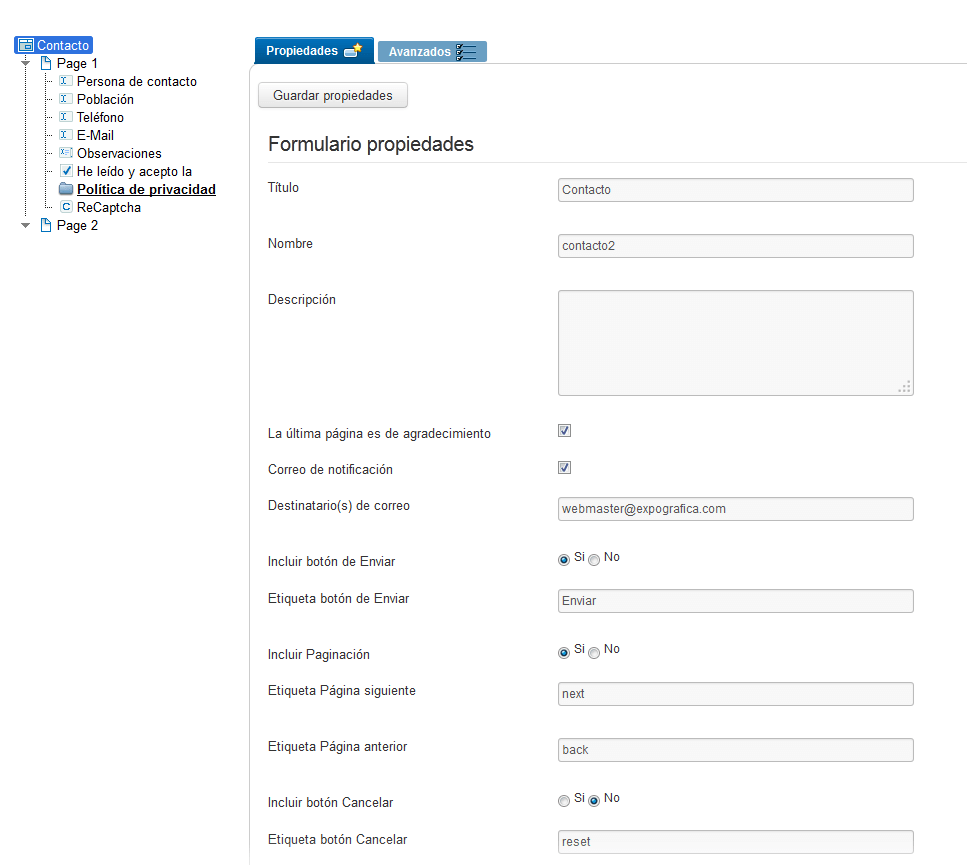
Task: Select Población tree item
Action: (105, 99)
